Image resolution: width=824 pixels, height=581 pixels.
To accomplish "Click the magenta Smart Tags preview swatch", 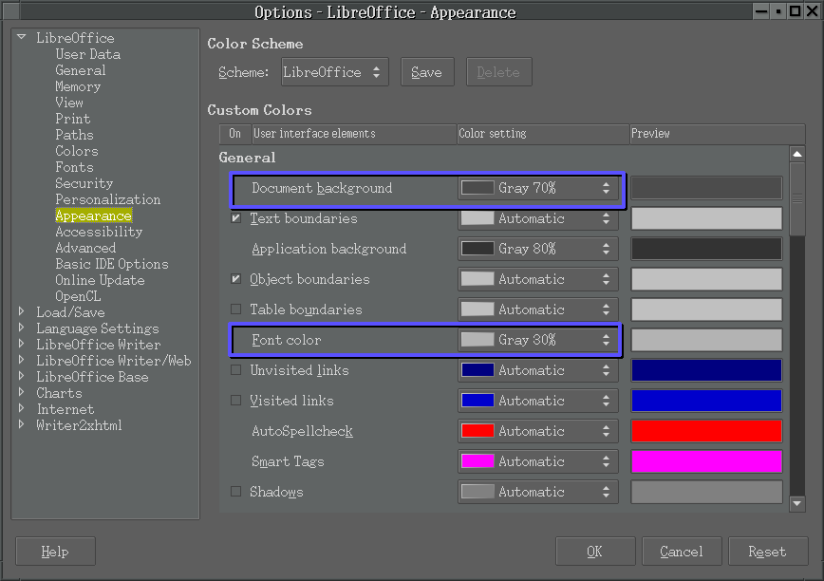I will 706,462.
